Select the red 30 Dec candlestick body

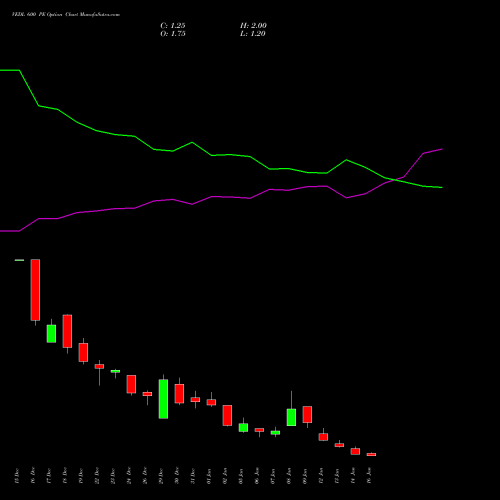click(179, 394)
